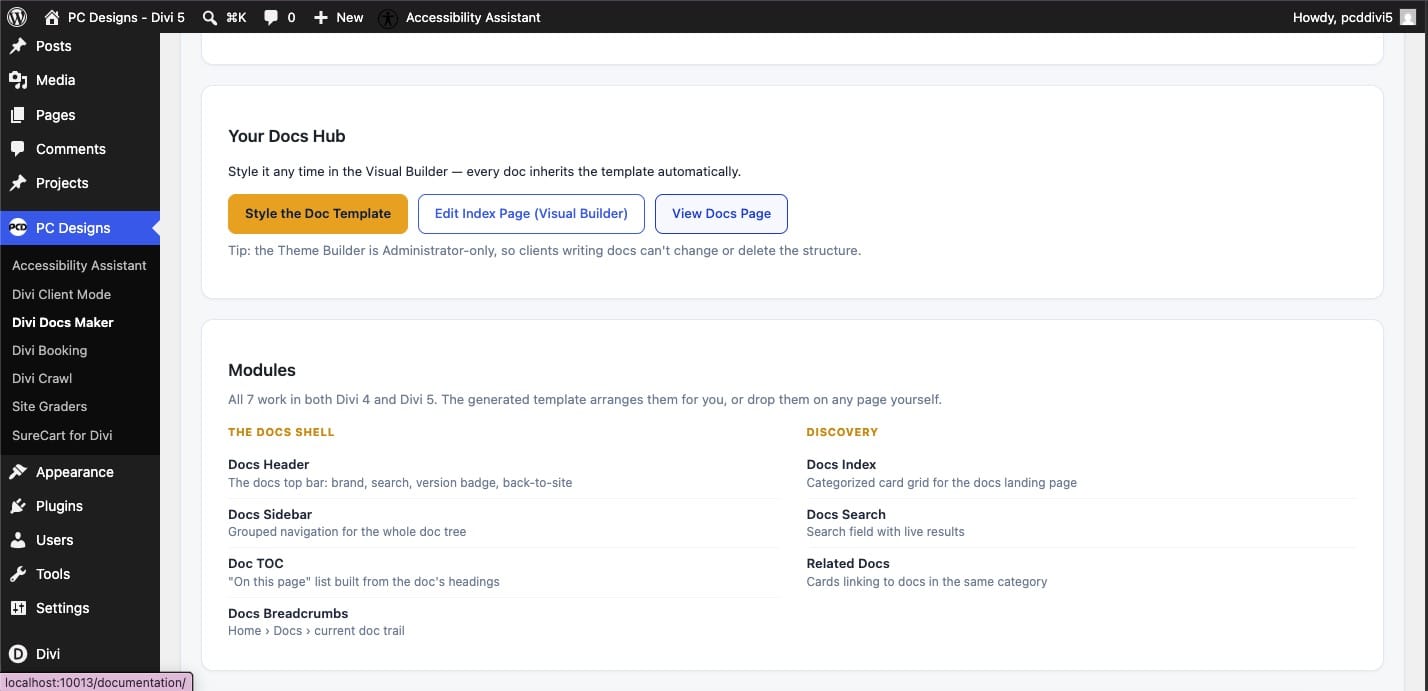This screenshot has height=691, width=1428.
Task: Click THE DOCS SHELL heading
Action: pos(281,432)
